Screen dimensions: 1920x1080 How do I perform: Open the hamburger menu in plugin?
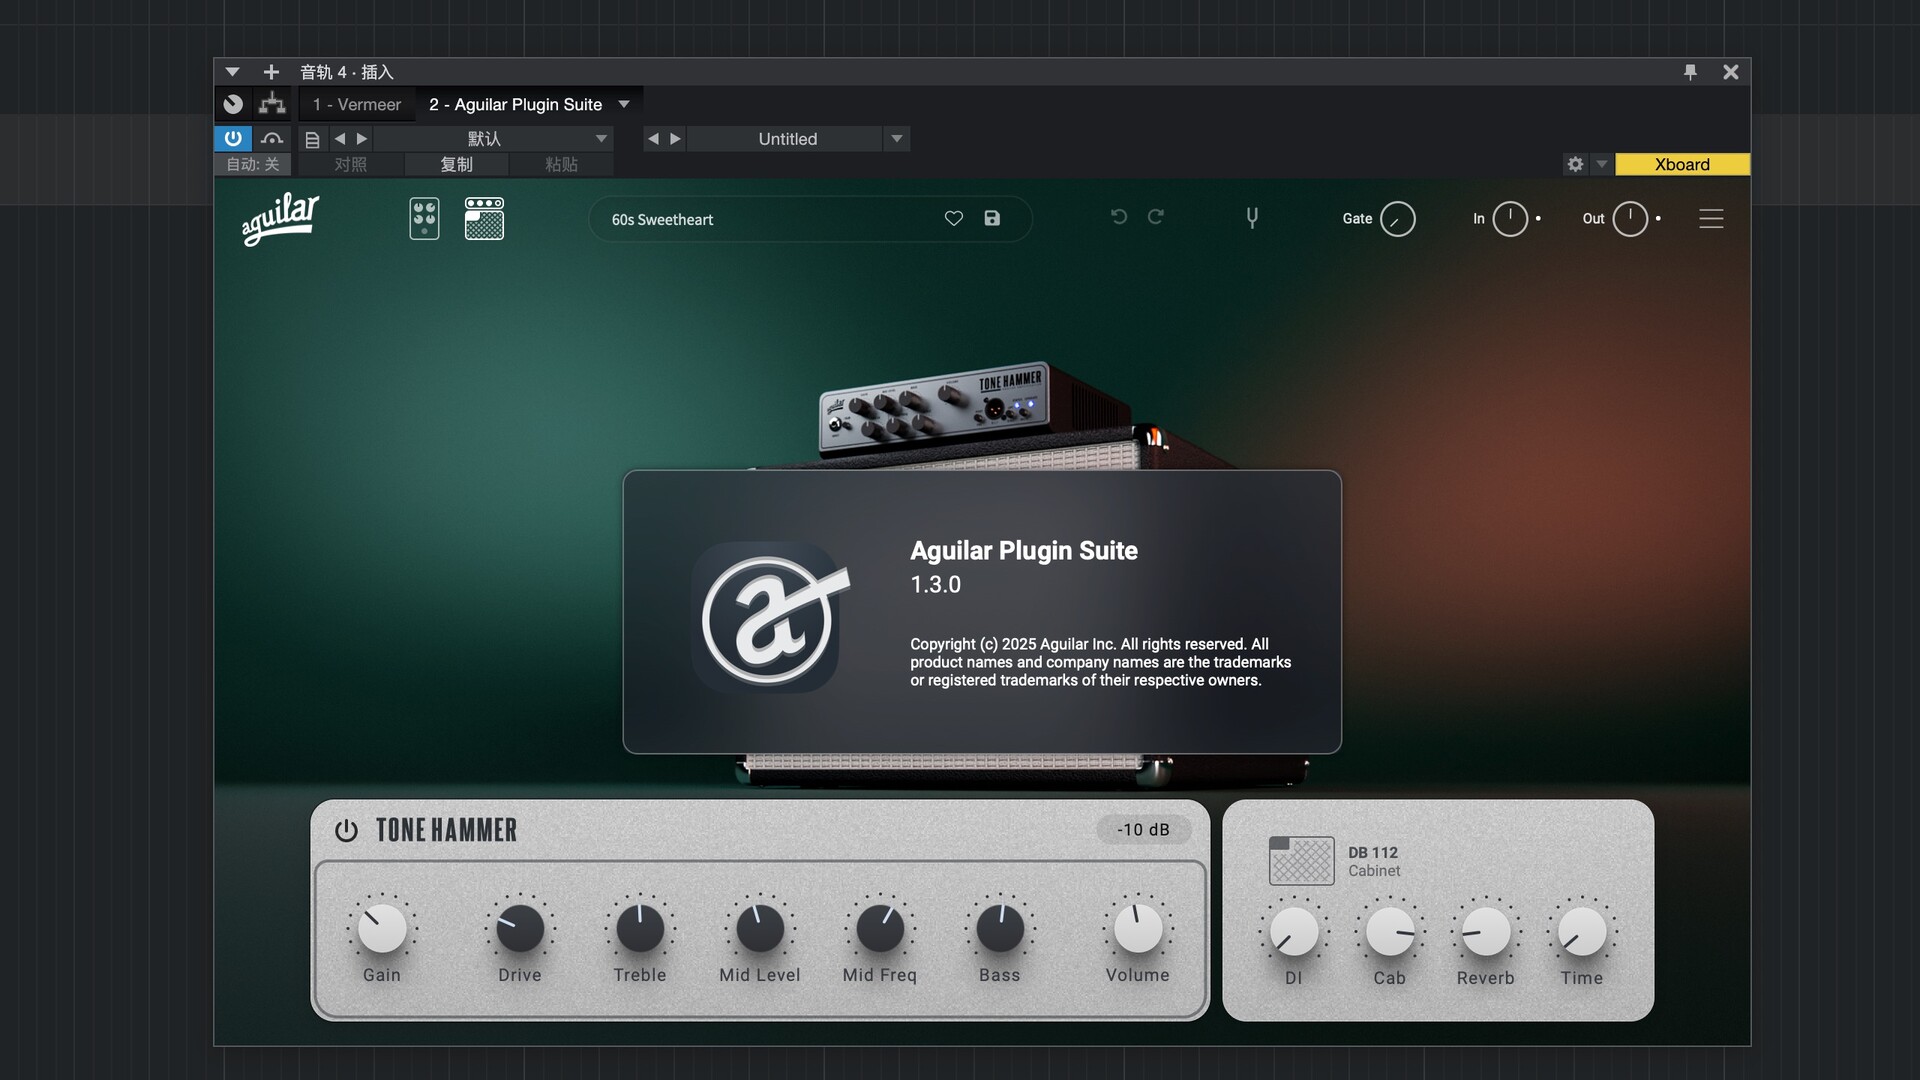click(1711, 219)
